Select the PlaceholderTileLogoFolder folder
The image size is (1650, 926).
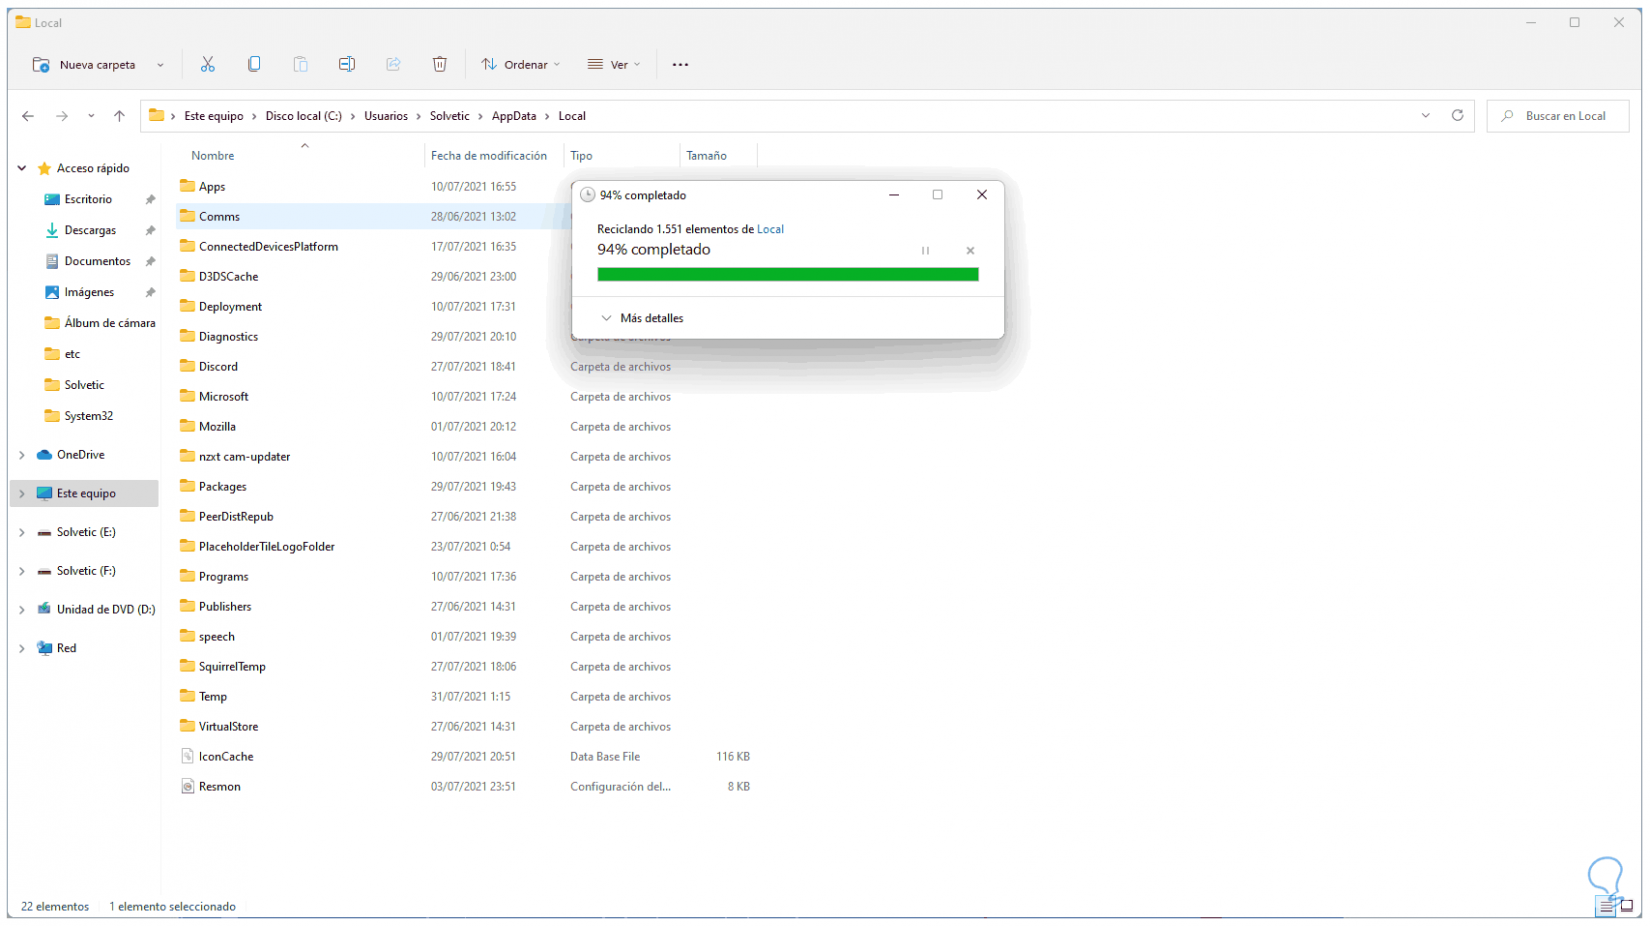point(266,546)
